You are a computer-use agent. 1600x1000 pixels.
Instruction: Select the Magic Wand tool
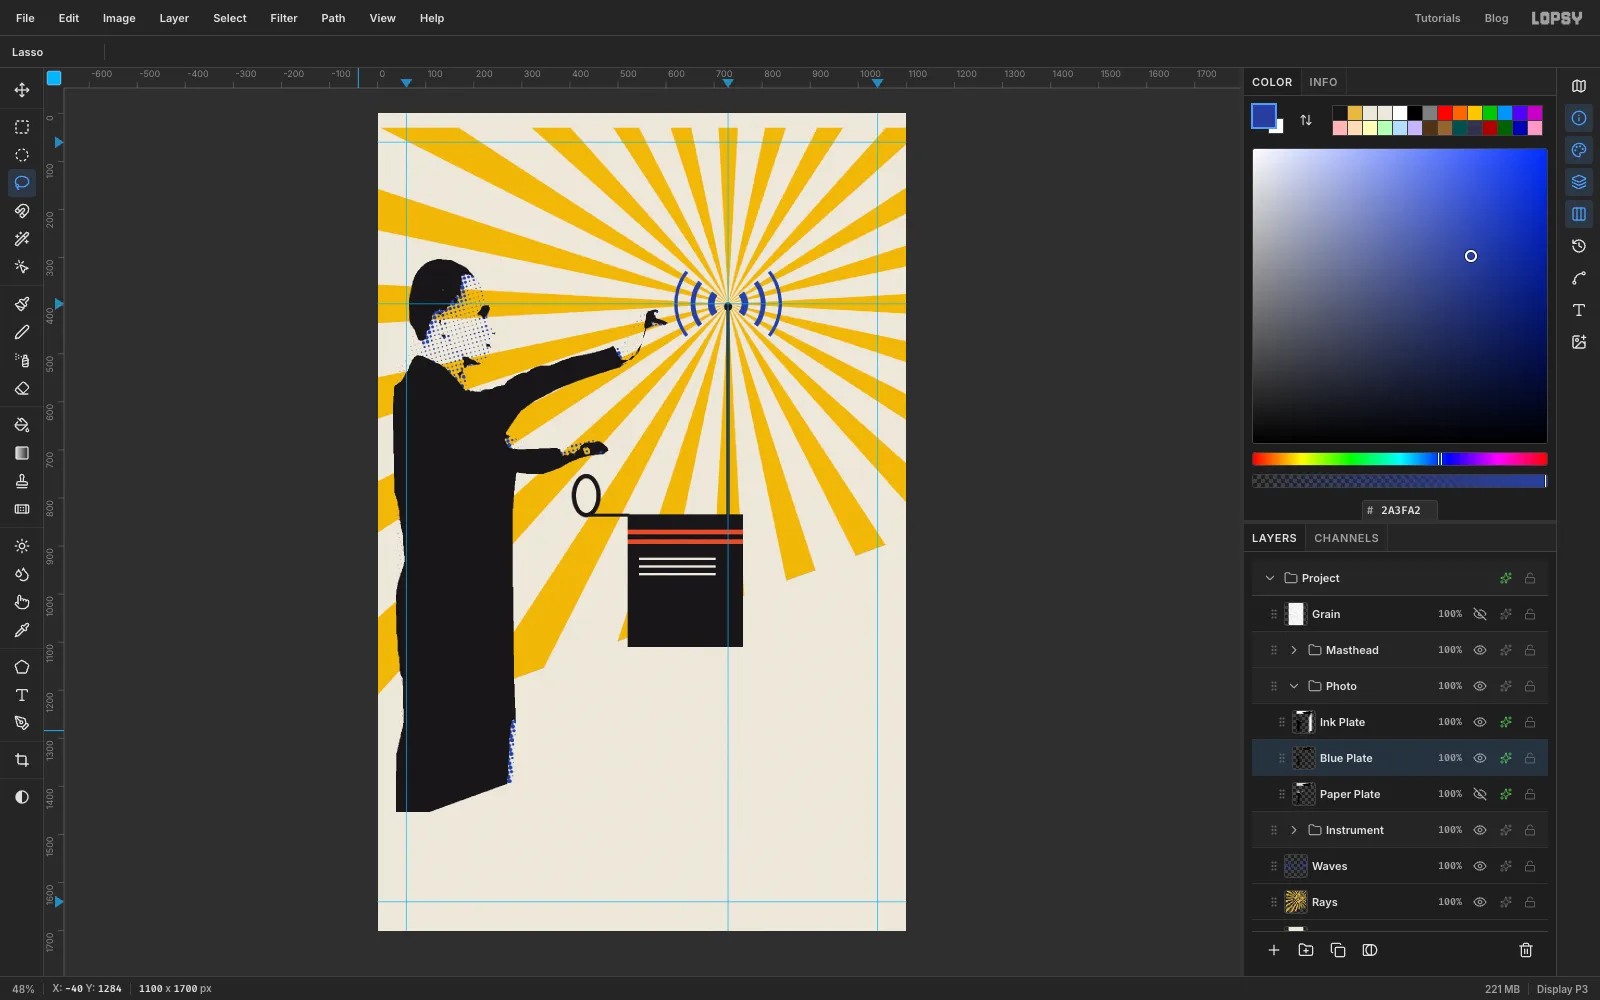22,239
